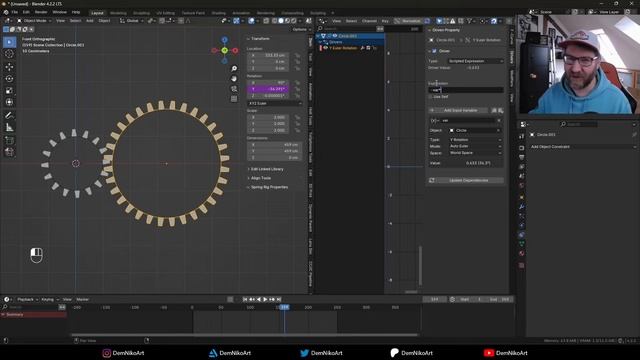Click the viewport Options button
Screen dimensions: 640x360
[301, 29]
